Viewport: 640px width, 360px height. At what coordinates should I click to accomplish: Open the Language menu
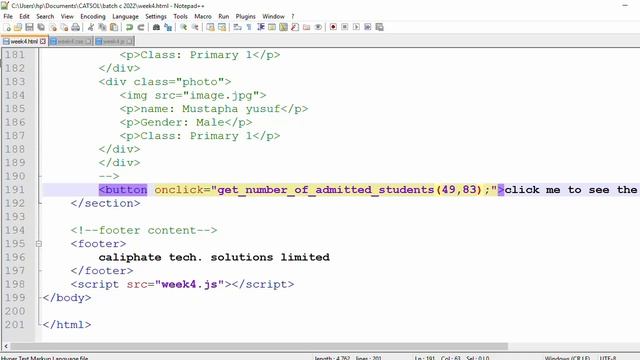(125, 16)
